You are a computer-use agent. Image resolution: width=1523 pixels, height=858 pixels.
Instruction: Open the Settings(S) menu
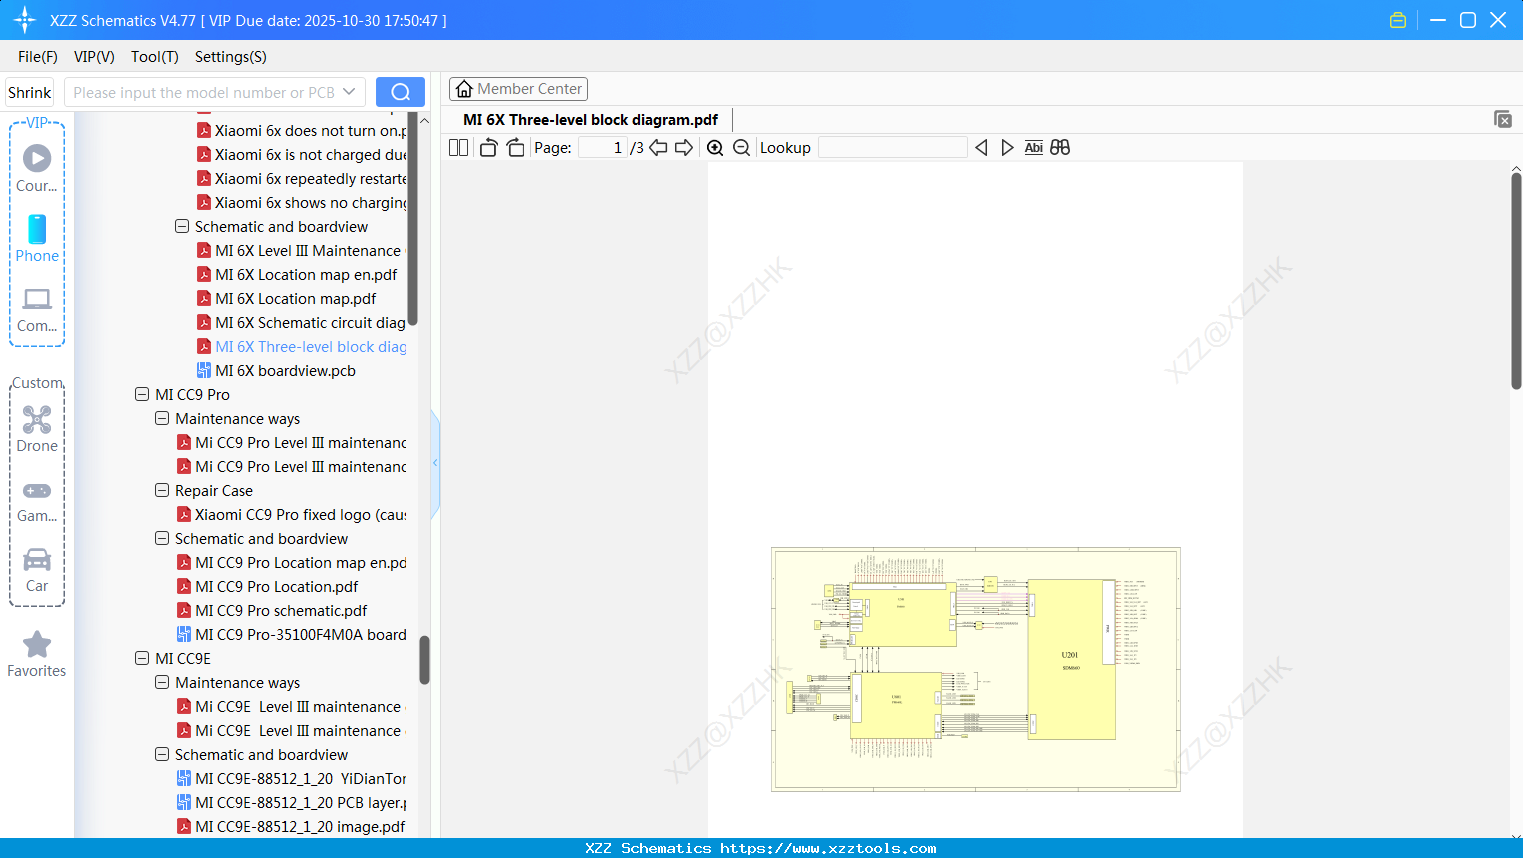coord(230,57)
